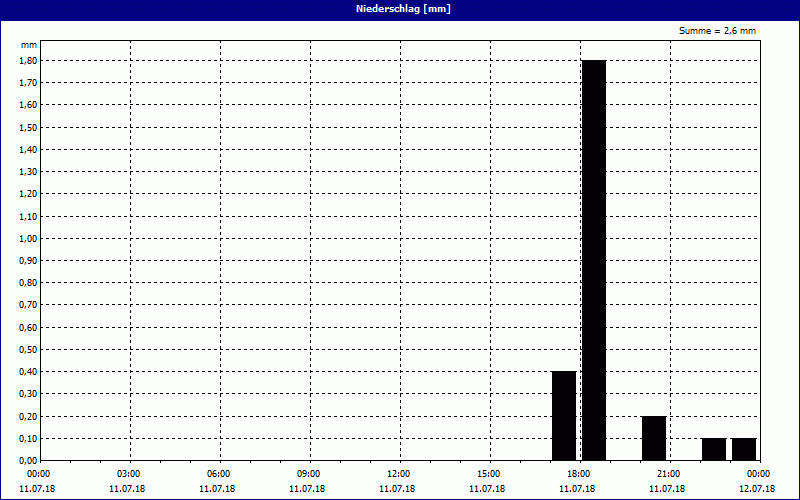
Task: Click the Niederschlag [mm] title bar
Action: tap(400, 8)
